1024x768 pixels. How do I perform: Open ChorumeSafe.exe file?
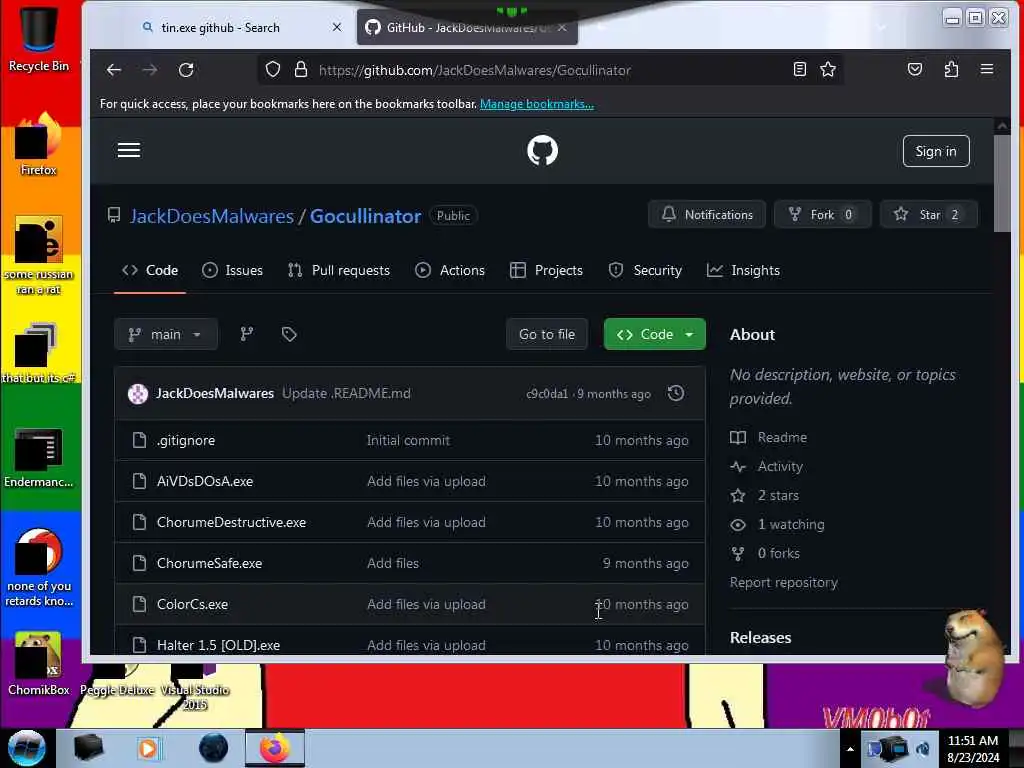(209, 564)
